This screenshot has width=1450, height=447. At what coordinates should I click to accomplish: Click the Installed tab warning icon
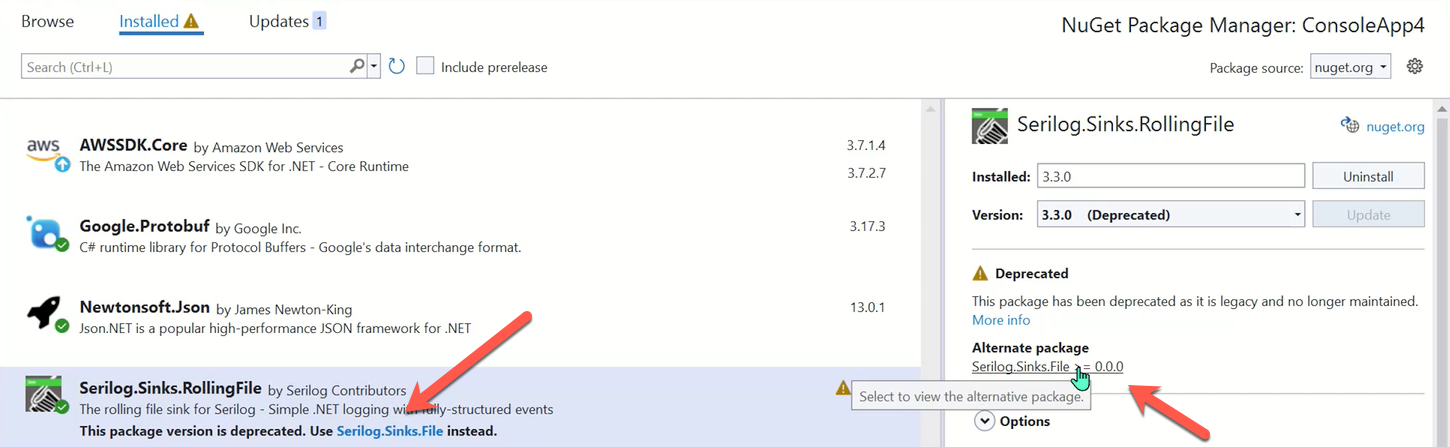click(x=192, y=21)
